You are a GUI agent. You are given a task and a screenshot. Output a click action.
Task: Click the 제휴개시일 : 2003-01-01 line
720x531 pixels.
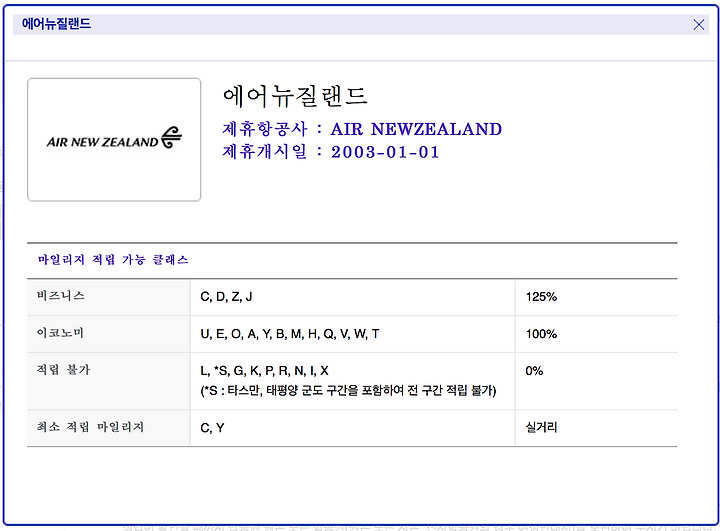point(331,152)
